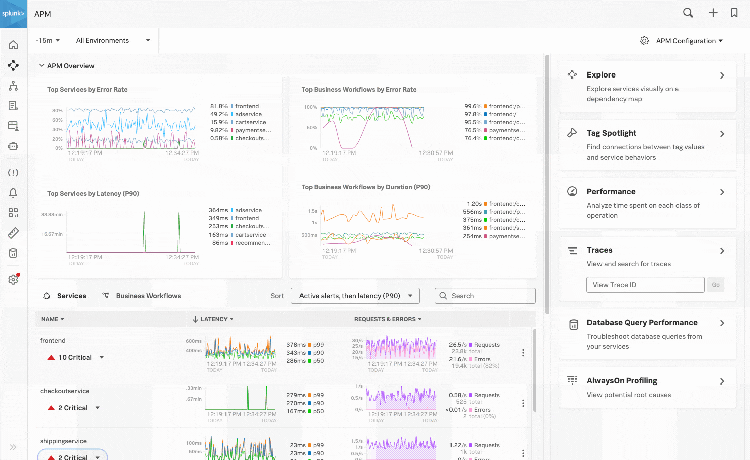Open the alerts bell icon in the sidebar
The height and width of the screenshot is (460, 750).
point(13,192)
